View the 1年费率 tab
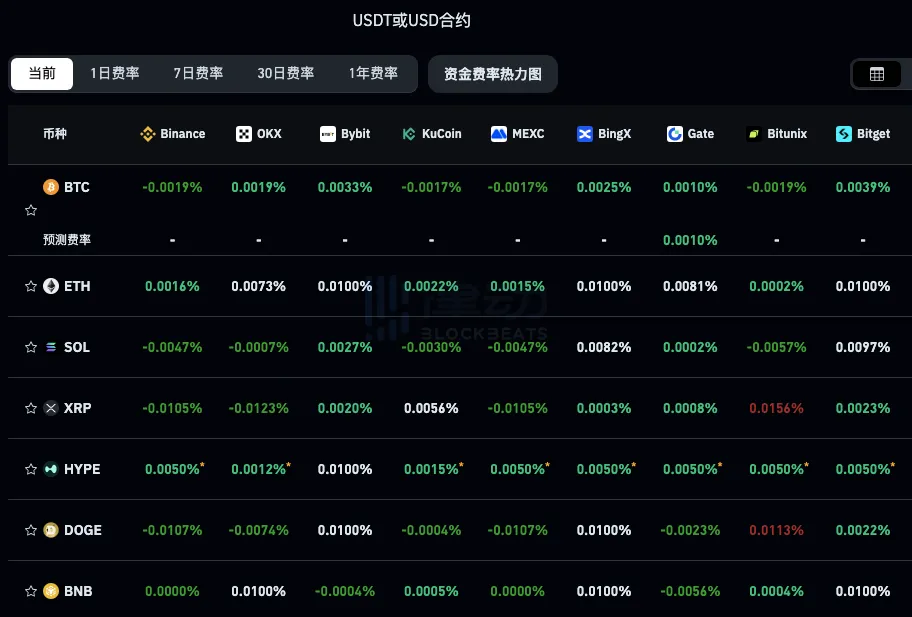 [x=373, y=73]
